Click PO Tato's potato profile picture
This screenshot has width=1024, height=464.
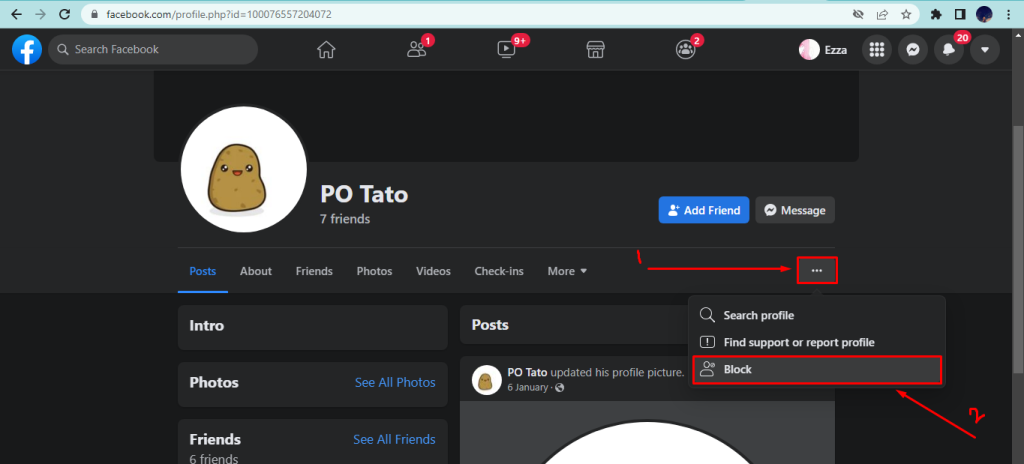pyautogui.click(x=244, y=169)
